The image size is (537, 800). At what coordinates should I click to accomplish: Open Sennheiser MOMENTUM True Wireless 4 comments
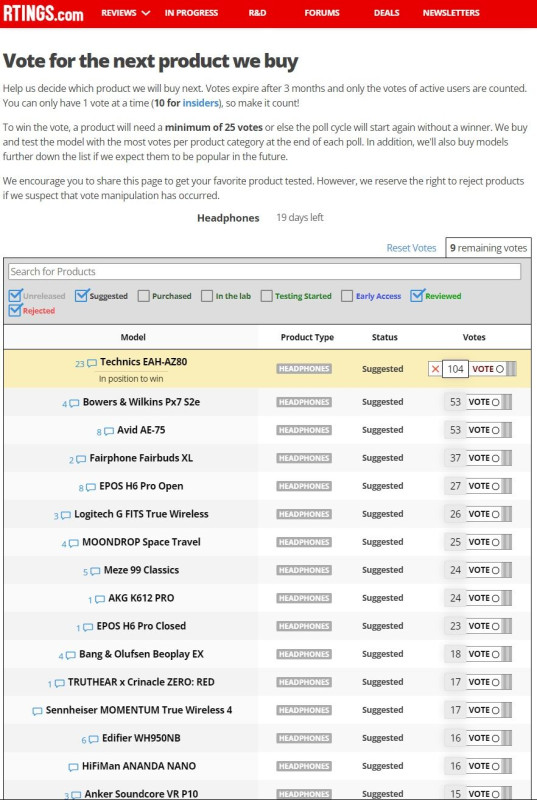pyautogui.click(x=37, y=711)
